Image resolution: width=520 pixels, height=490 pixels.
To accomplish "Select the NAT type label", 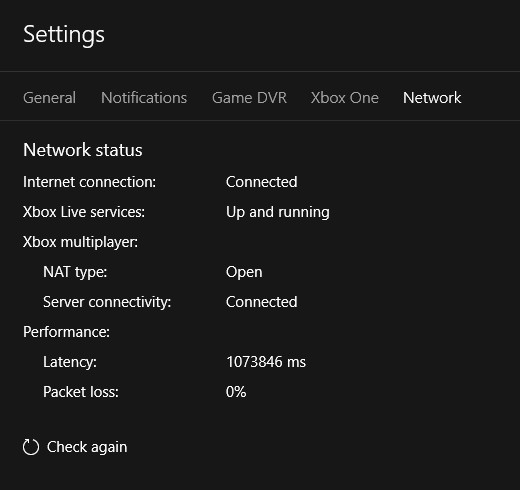I will pyautogui.click(x=75, y=272).
